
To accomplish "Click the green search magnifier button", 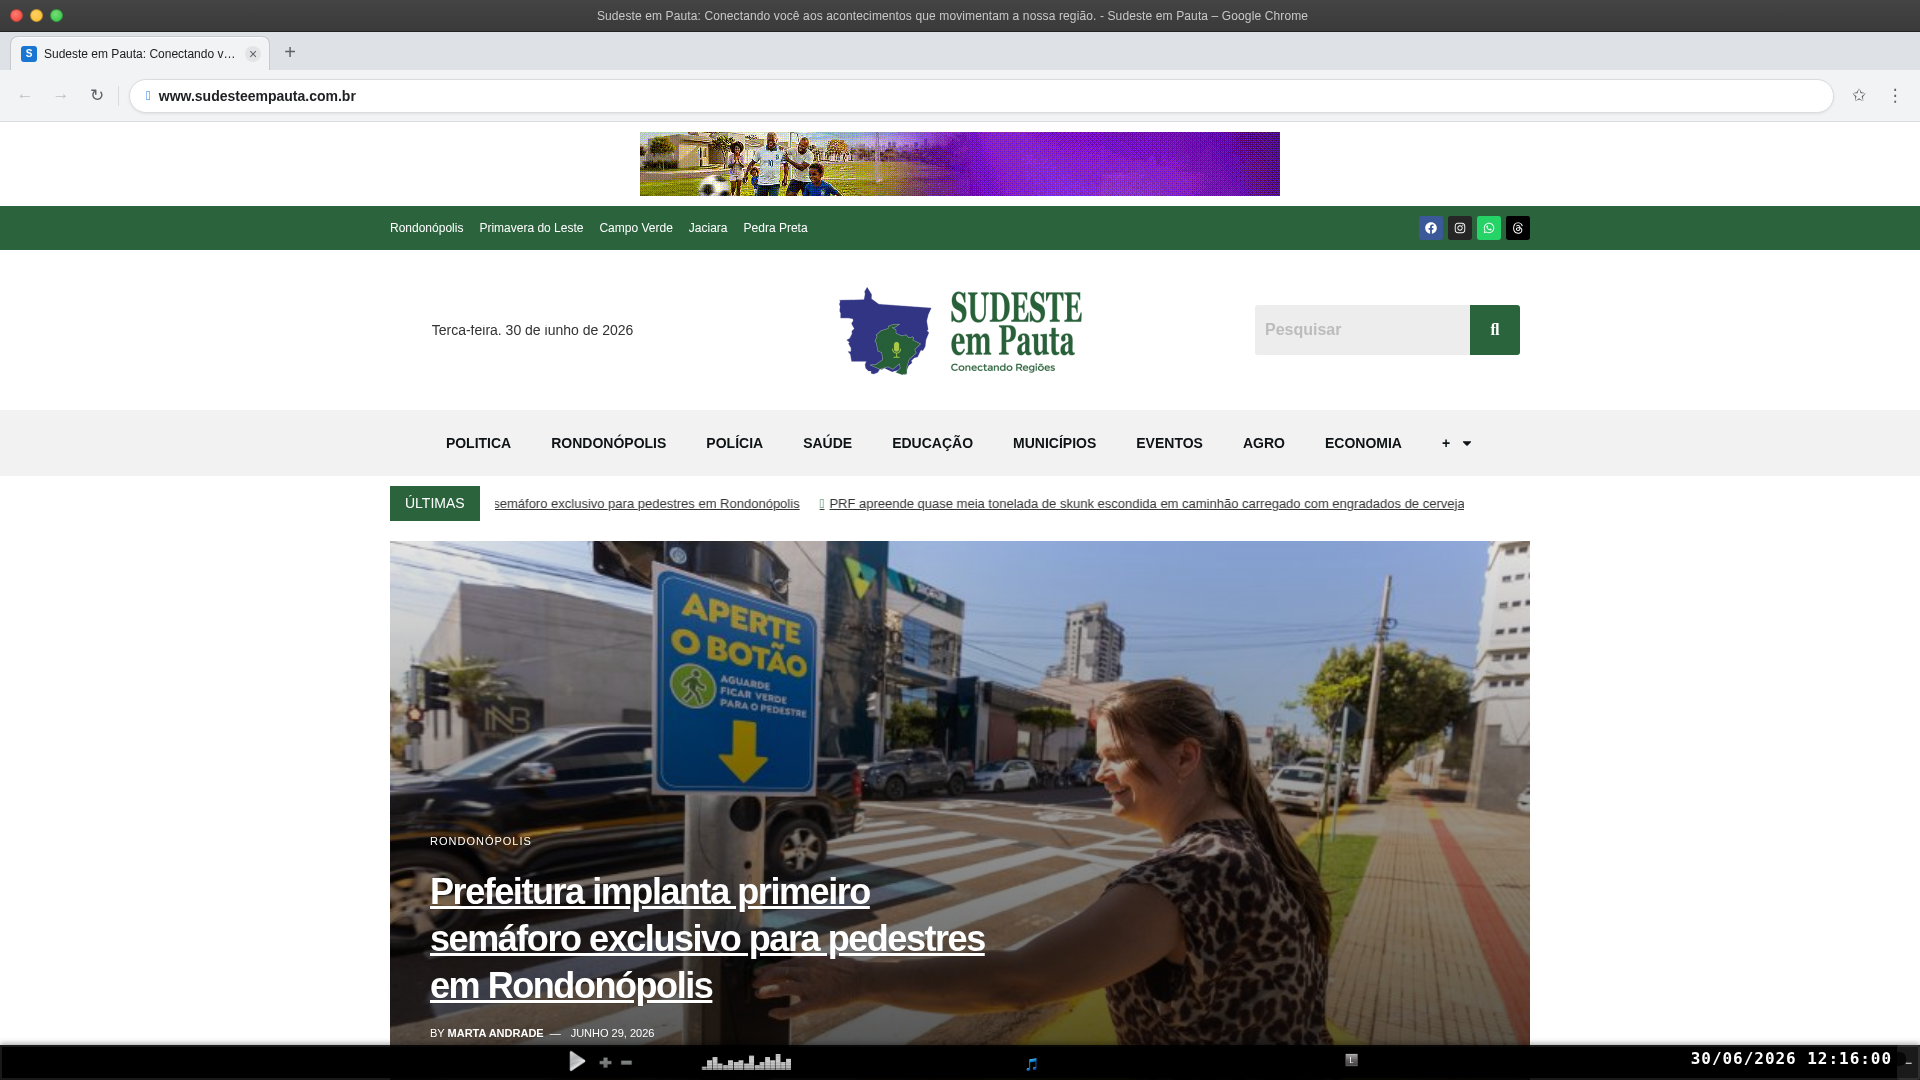I will (1495, 330).
